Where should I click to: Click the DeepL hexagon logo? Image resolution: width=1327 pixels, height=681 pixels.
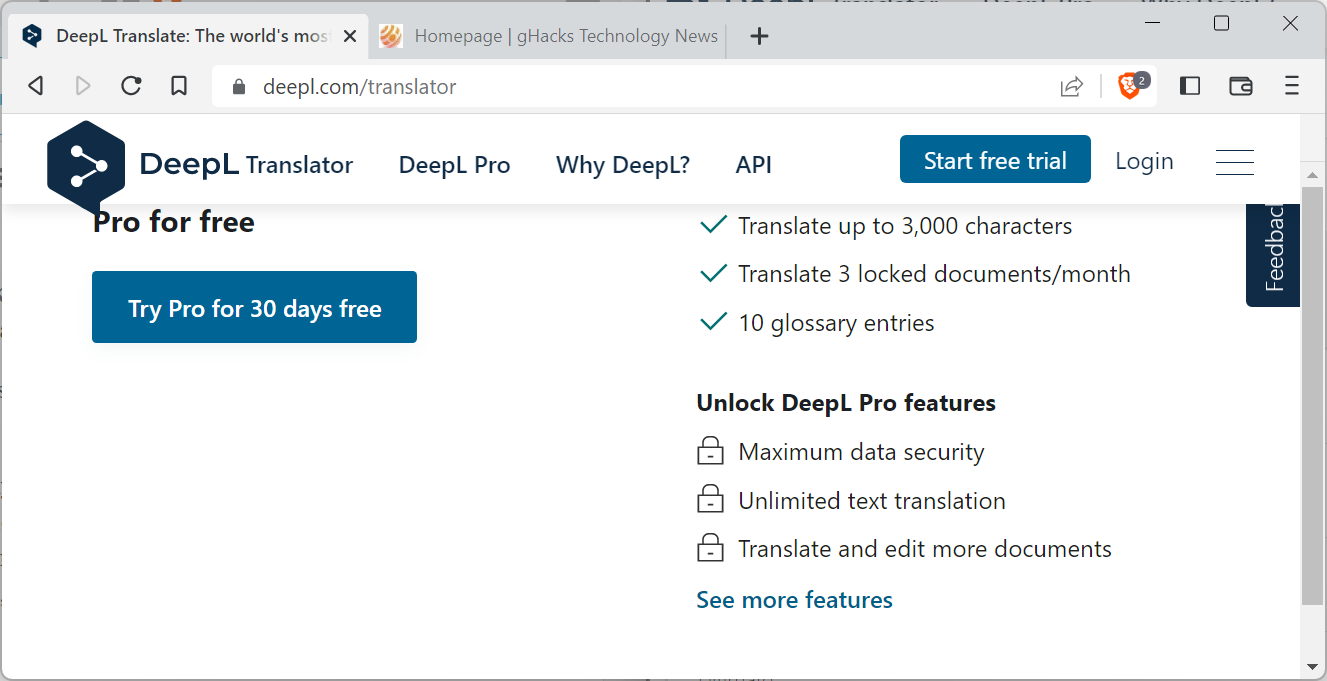pyautogui.click(x=86, y=165)
